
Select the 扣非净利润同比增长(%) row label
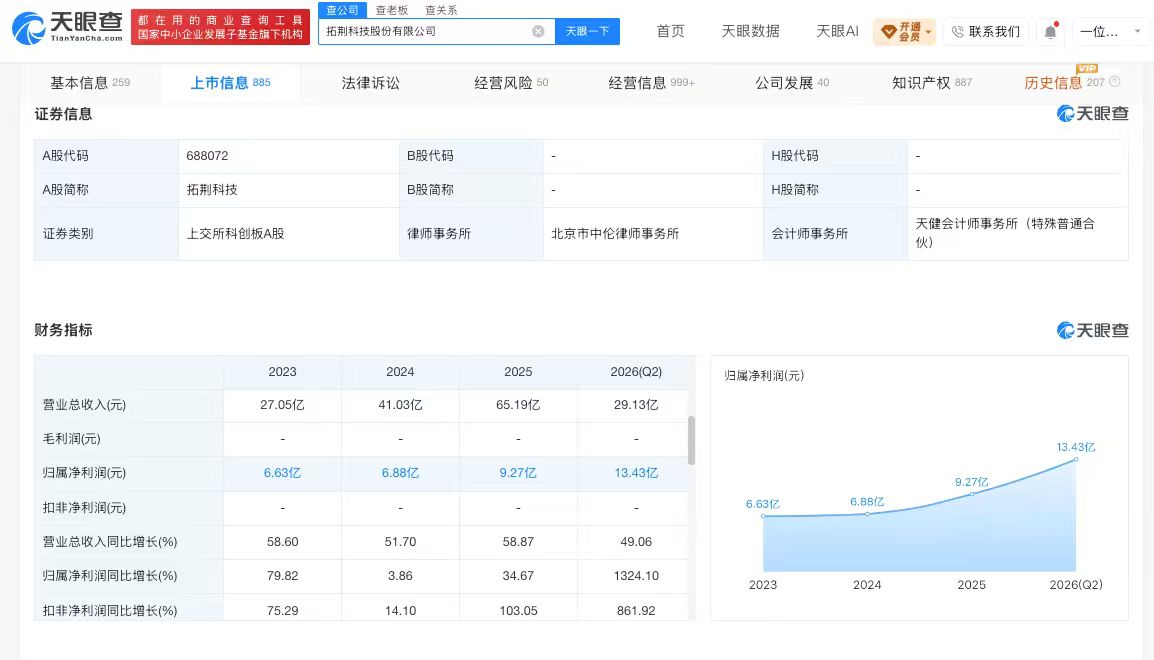[x=110, y=611]
